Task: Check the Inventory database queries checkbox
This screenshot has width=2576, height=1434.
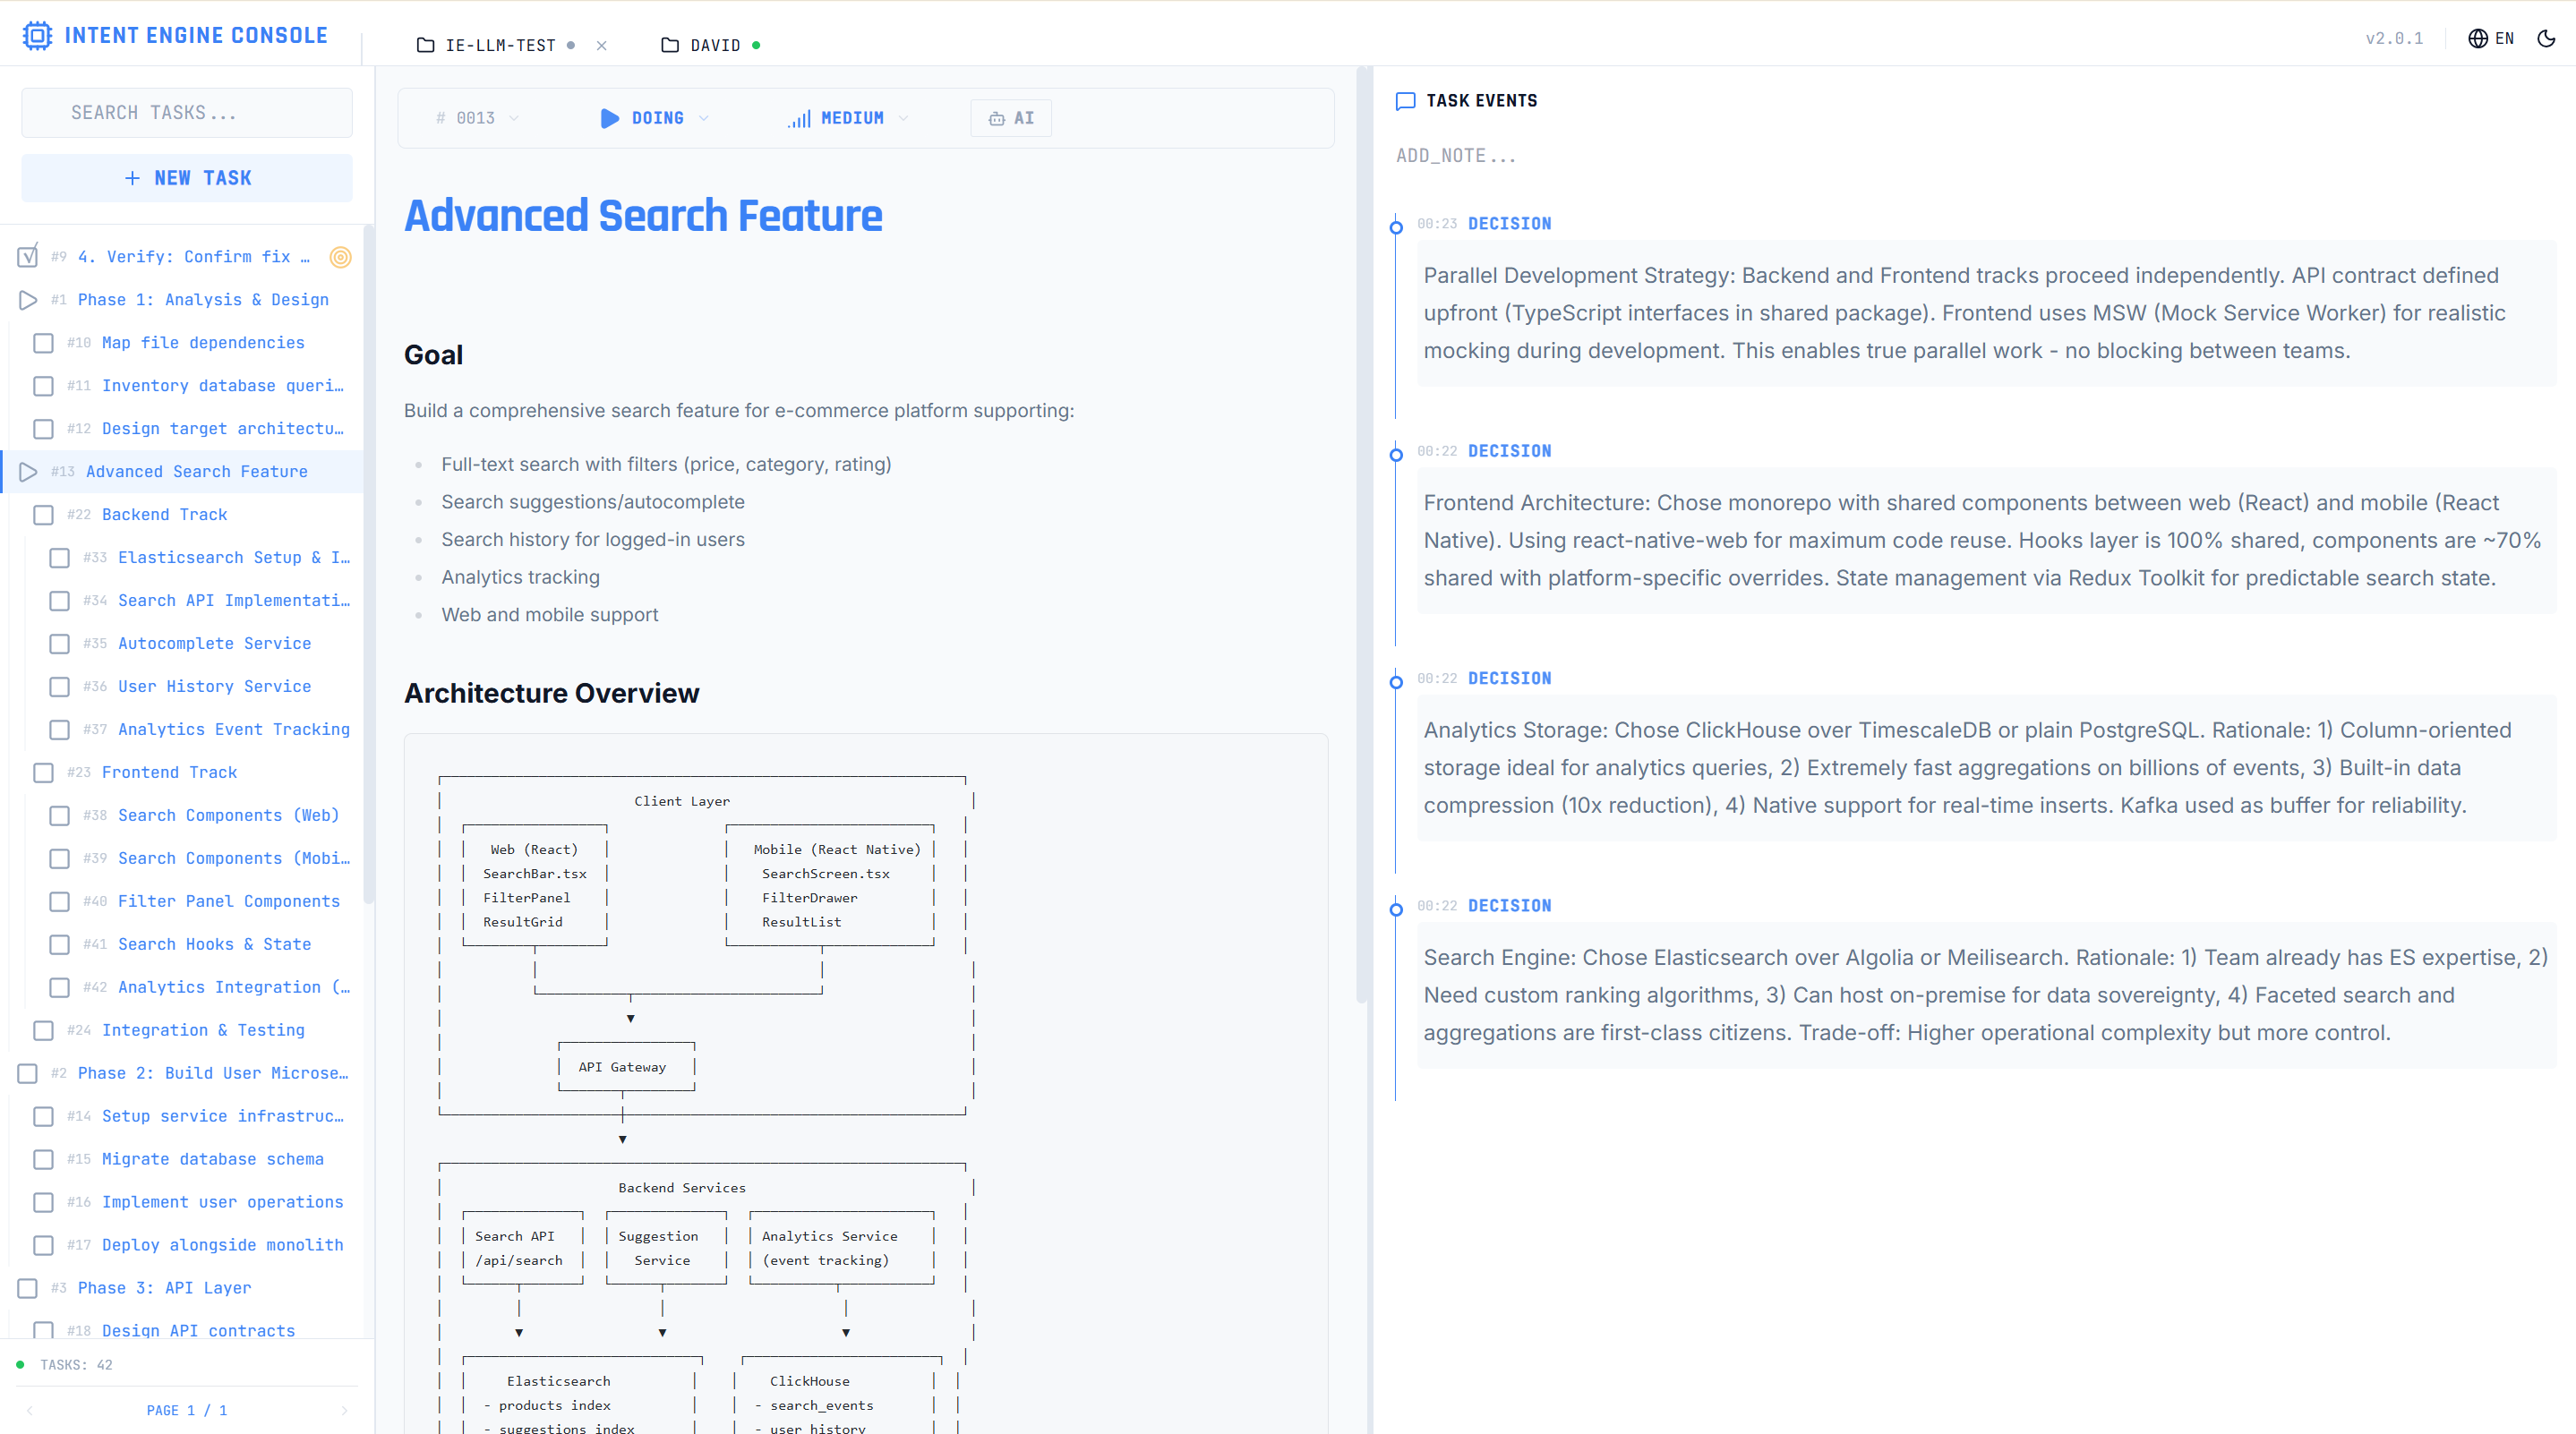Action: click(43, 386)
